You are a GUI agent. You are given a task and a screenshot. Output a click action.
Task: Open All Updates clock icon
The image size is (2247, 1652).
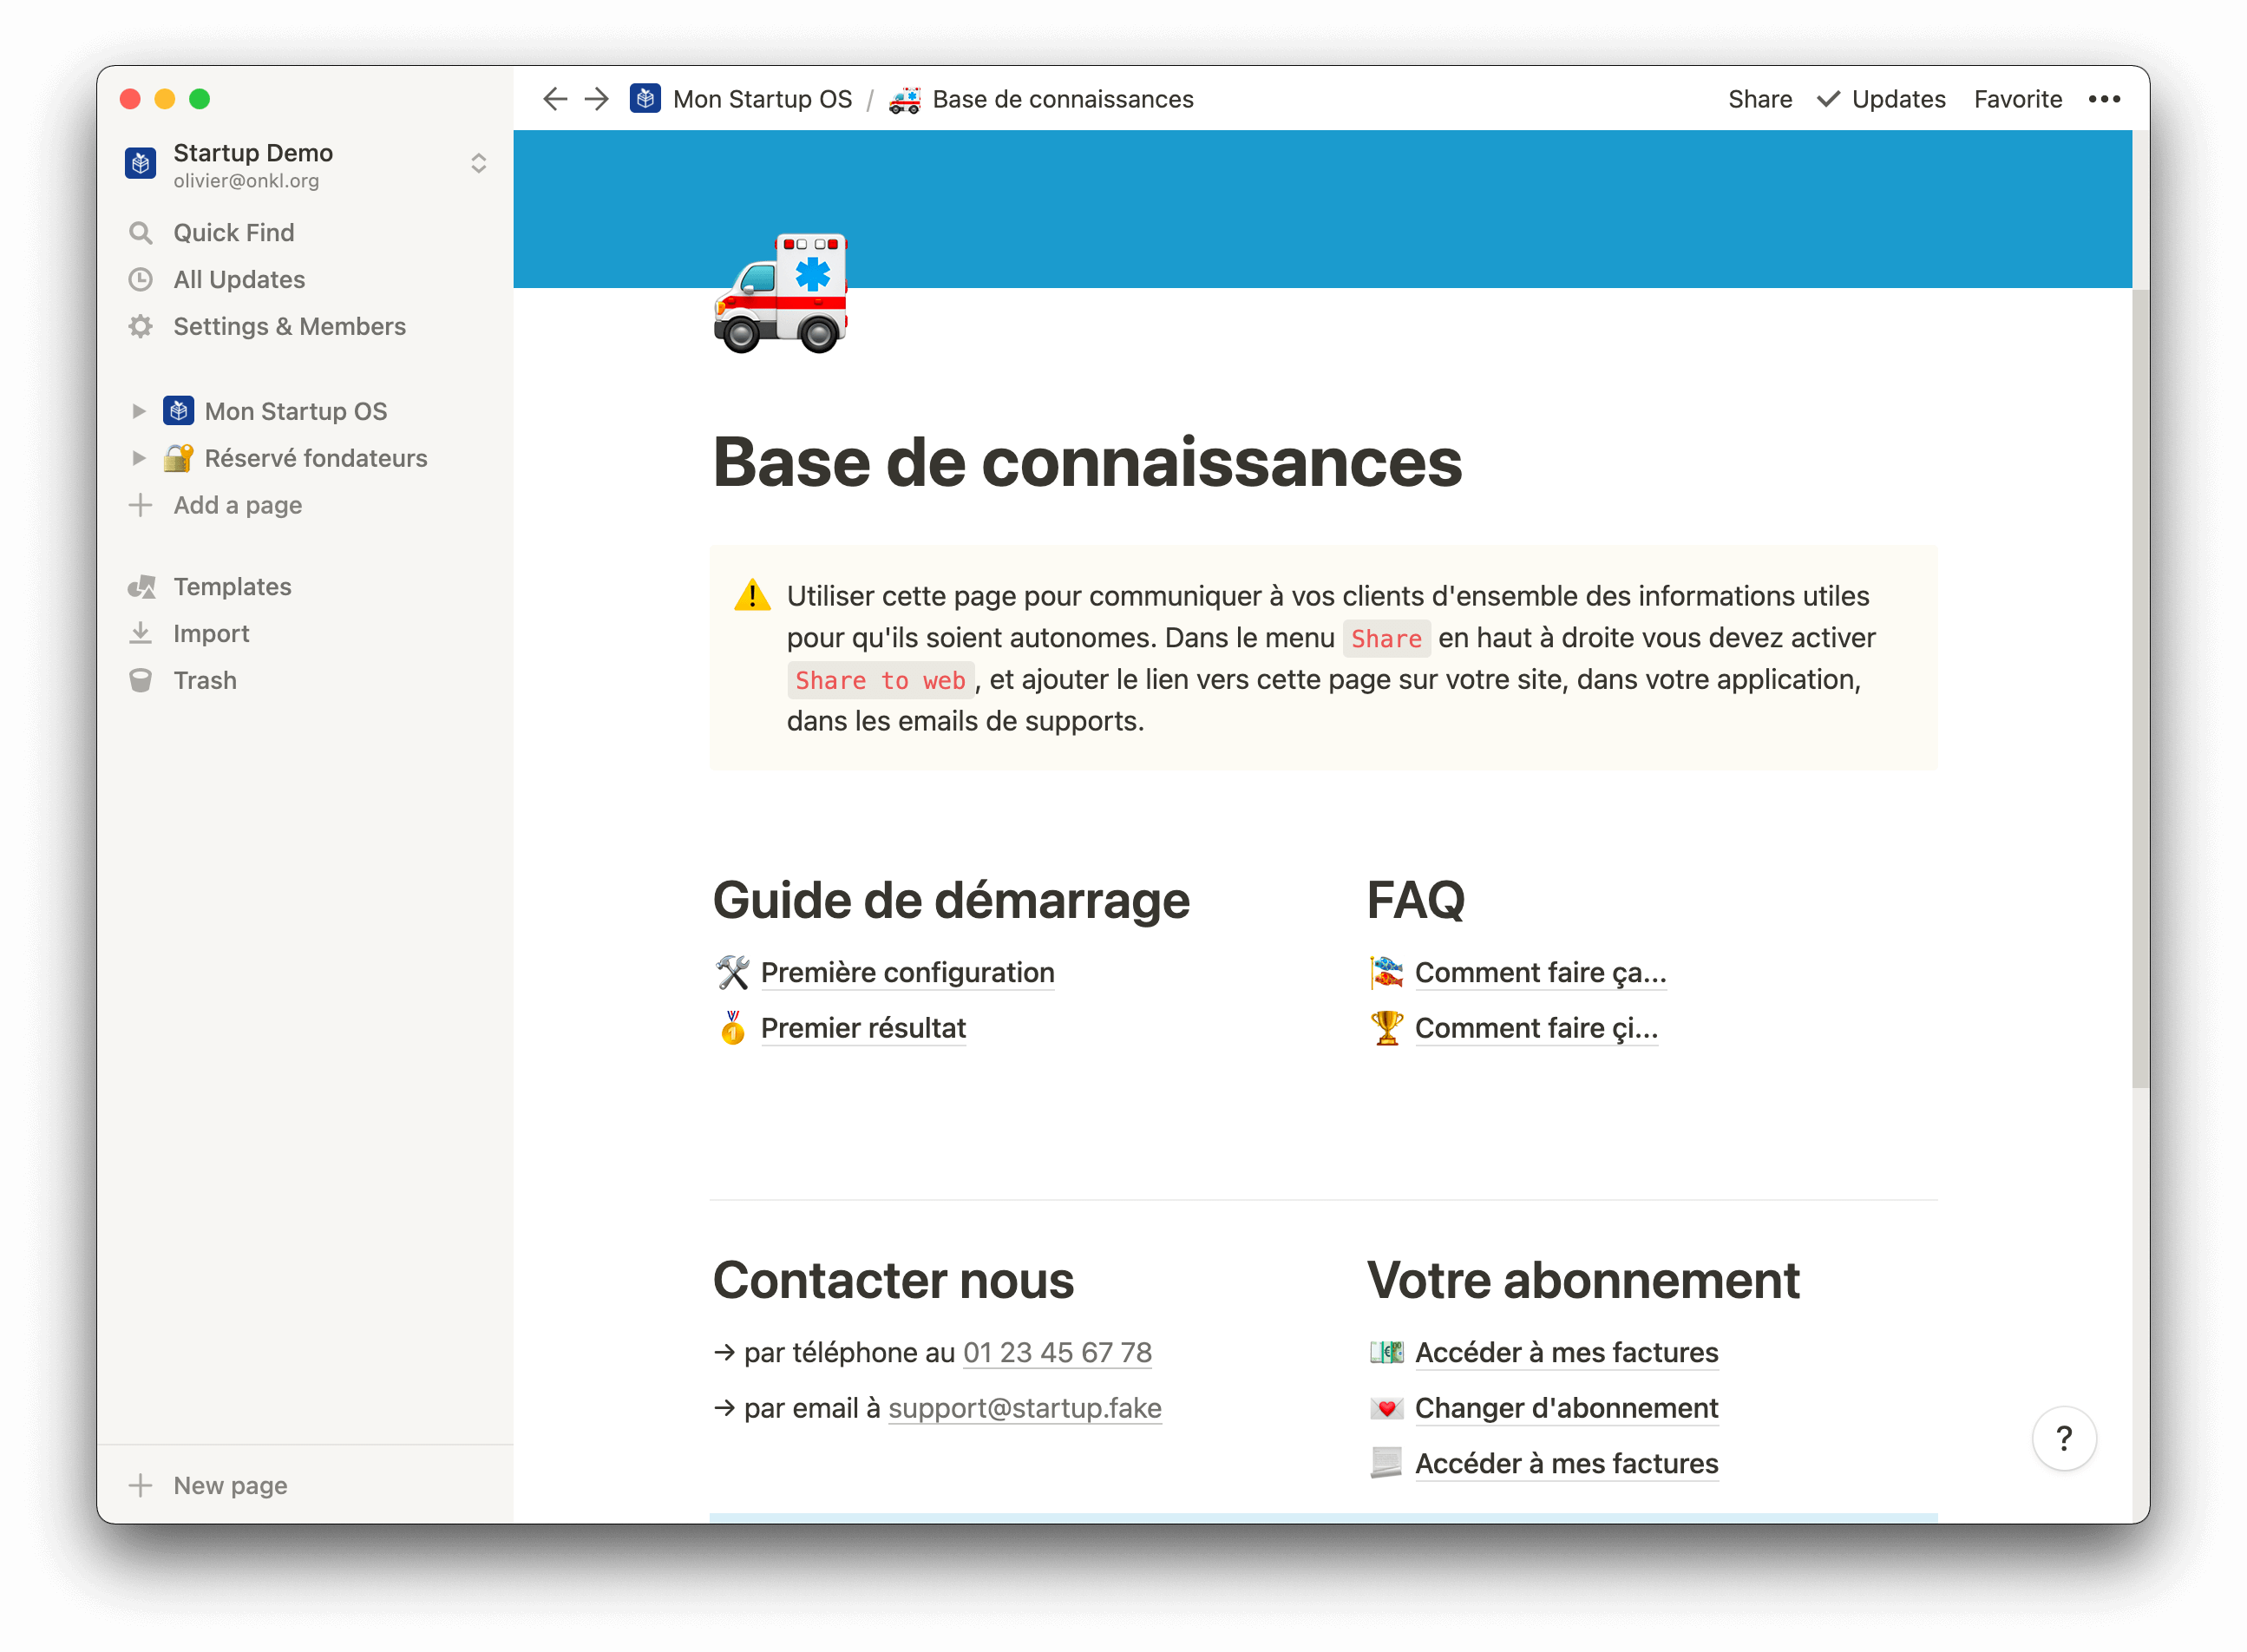coord(141,280)
